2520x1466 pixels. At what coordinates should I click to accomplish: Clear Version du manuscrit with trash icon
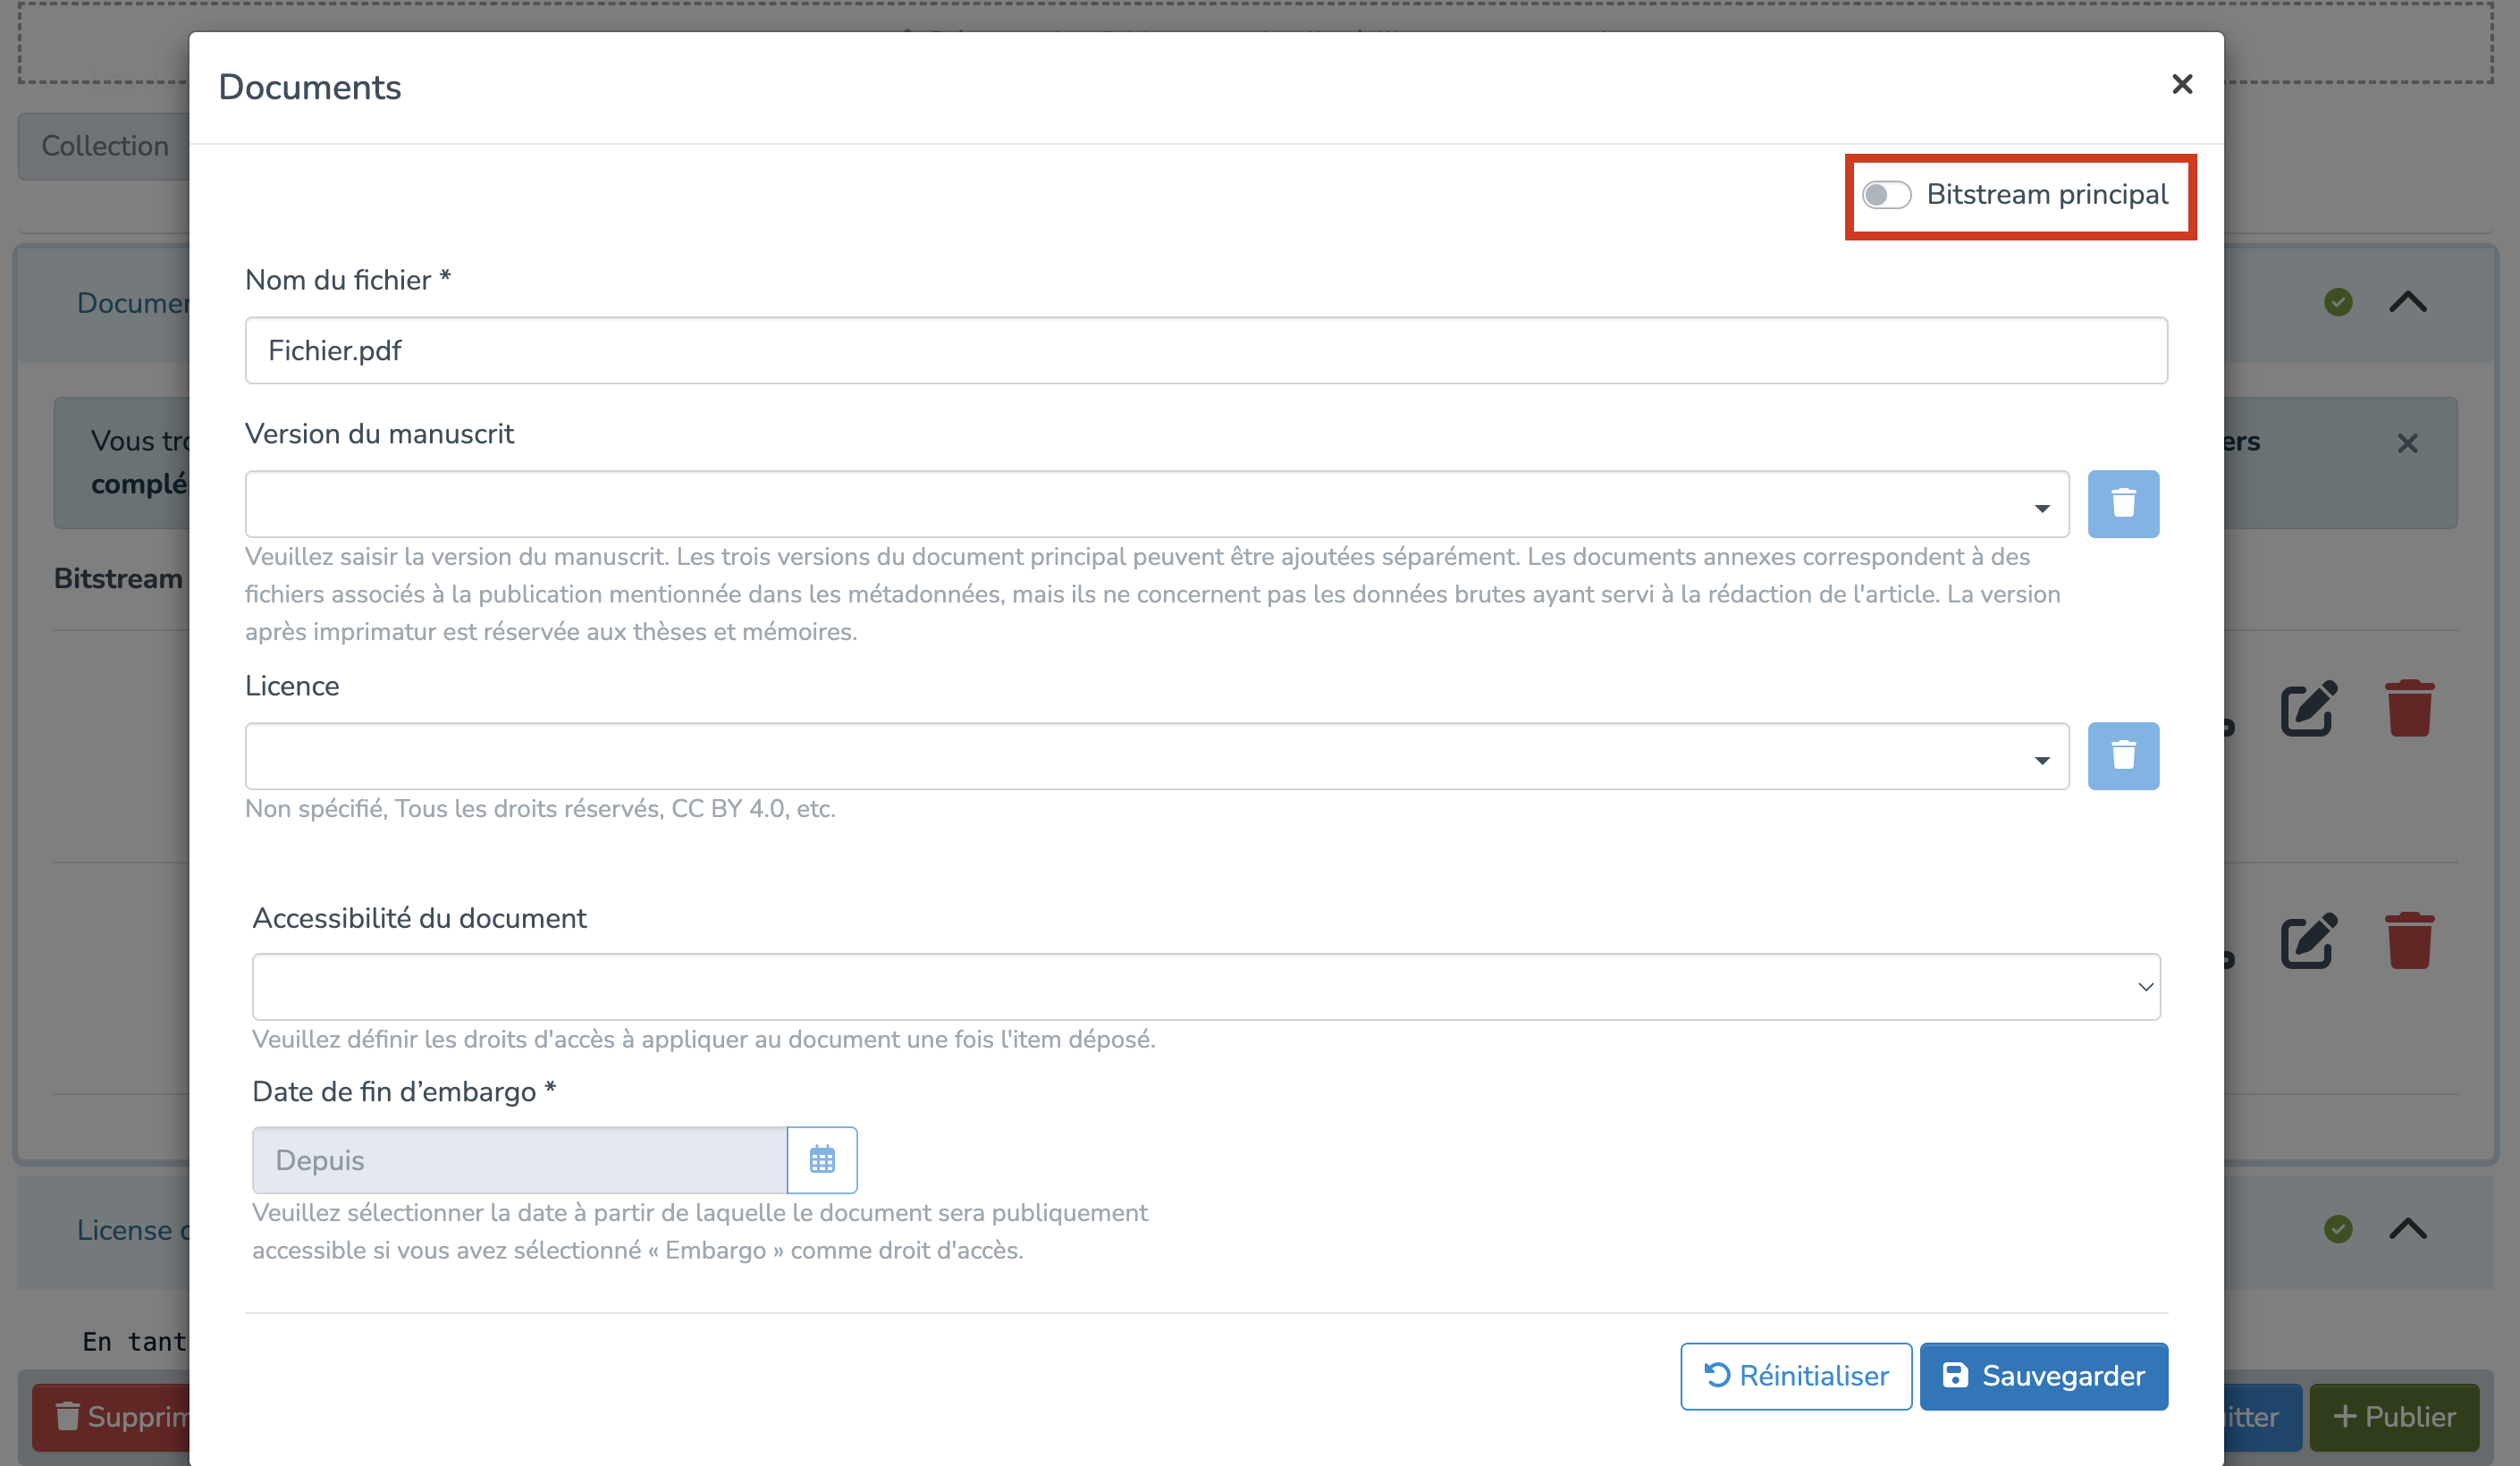[2122, 504]
